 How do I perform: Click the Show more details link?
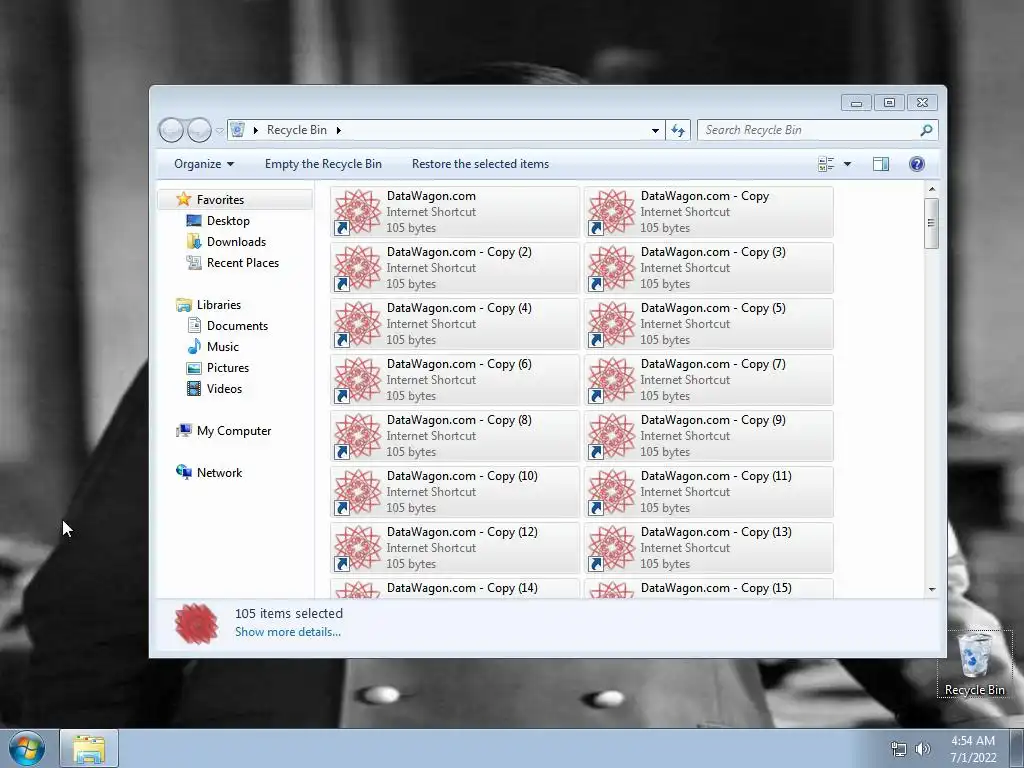(x=288, y=632)
